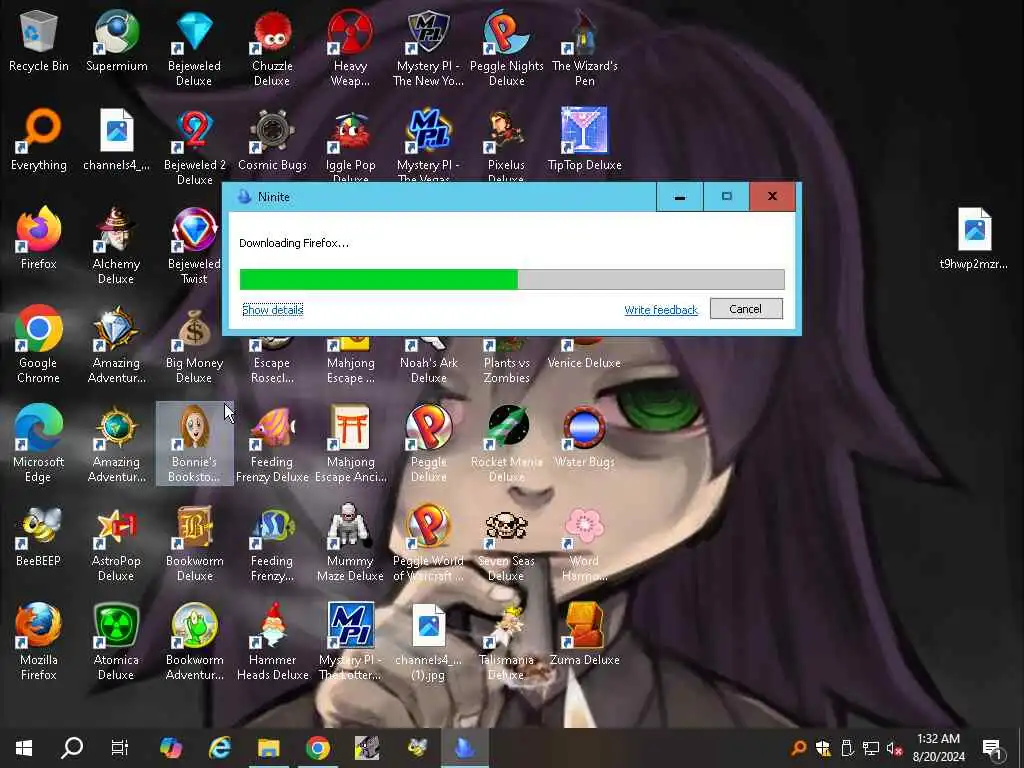Select the Everything search shortcut
This screenshot has width=1024, height=768.
pyautogui.click(x=39, y=140)
